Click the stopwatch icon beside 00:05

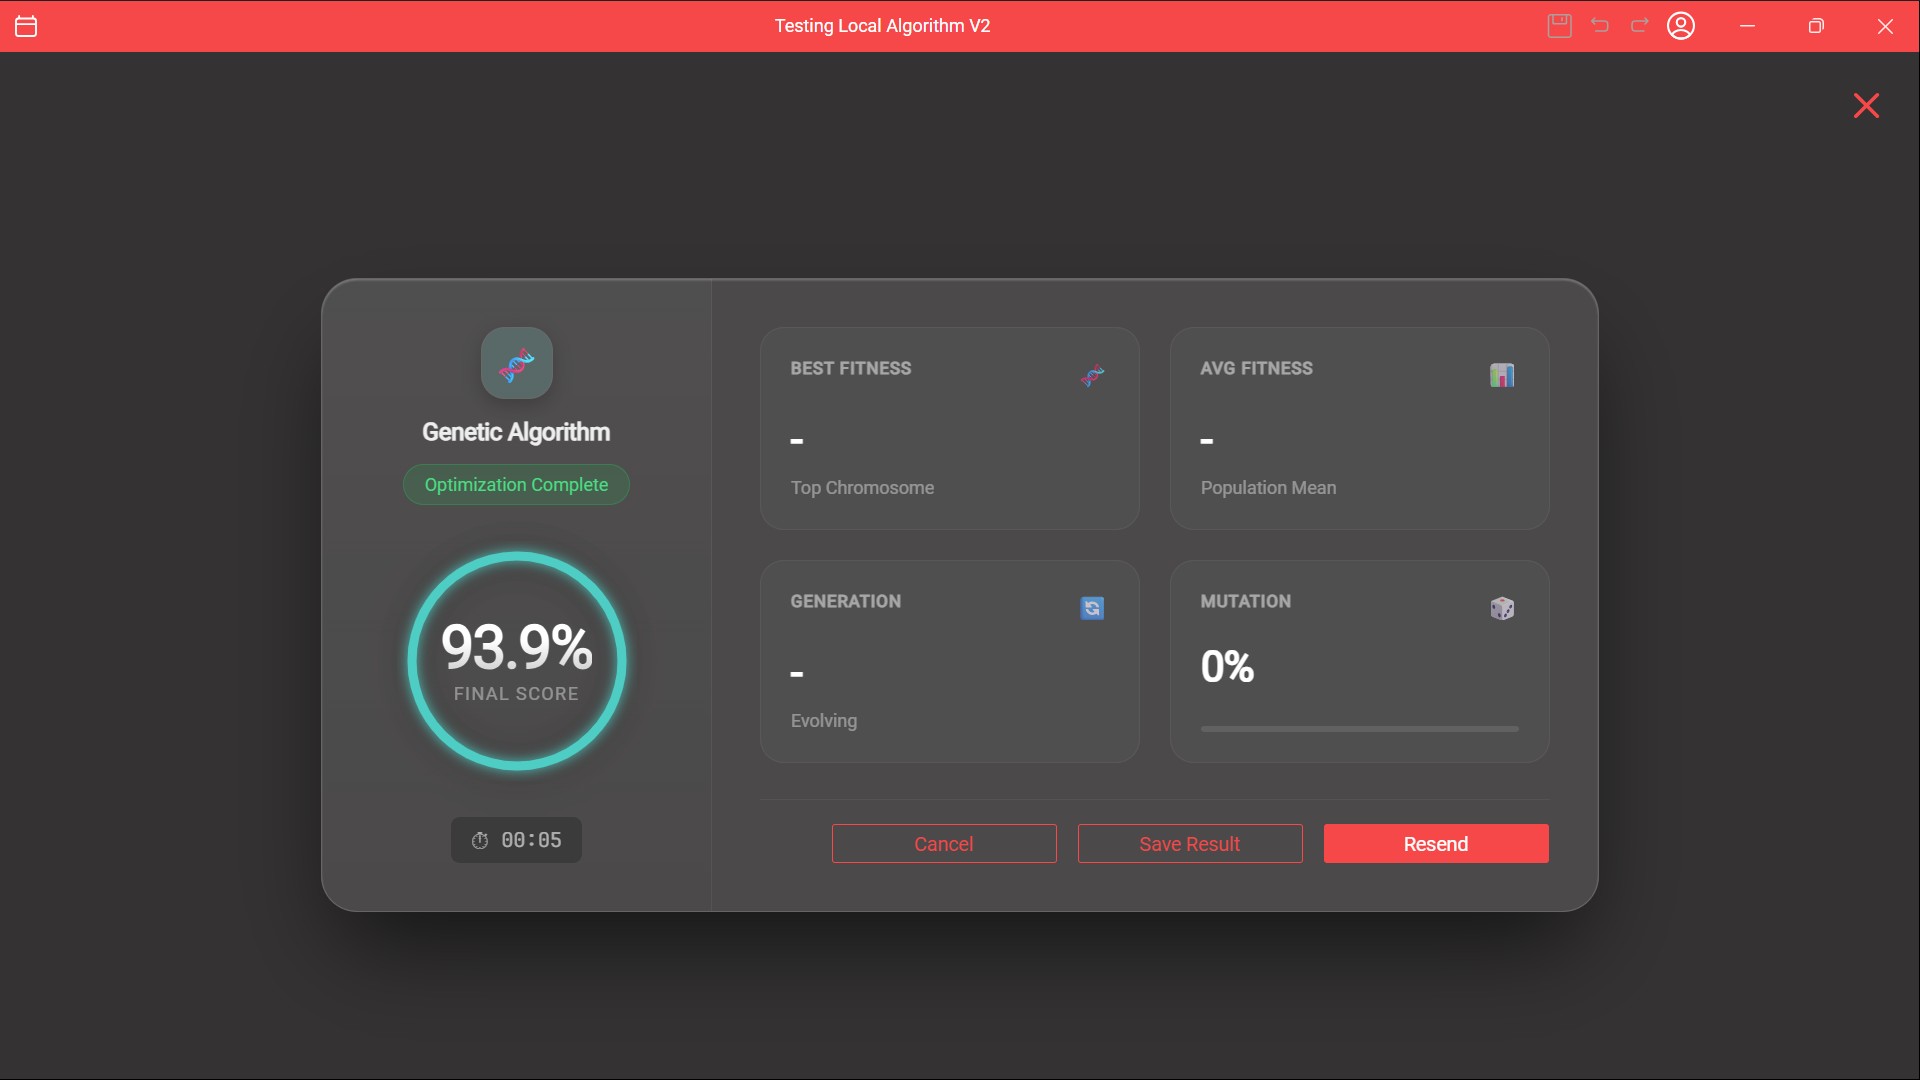480,841
